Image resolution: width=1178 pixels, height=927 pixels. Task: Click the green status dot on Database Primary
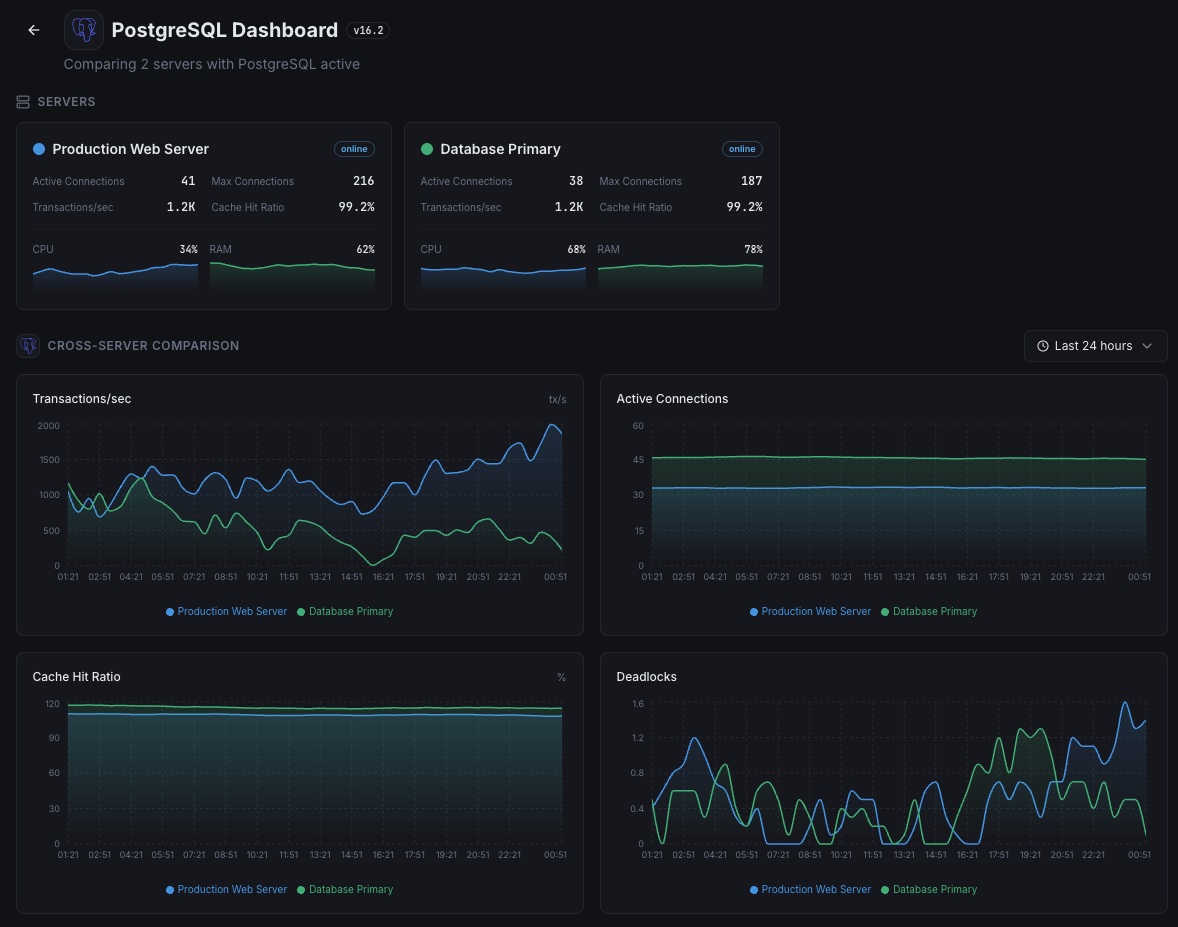[x=427, y=149]
